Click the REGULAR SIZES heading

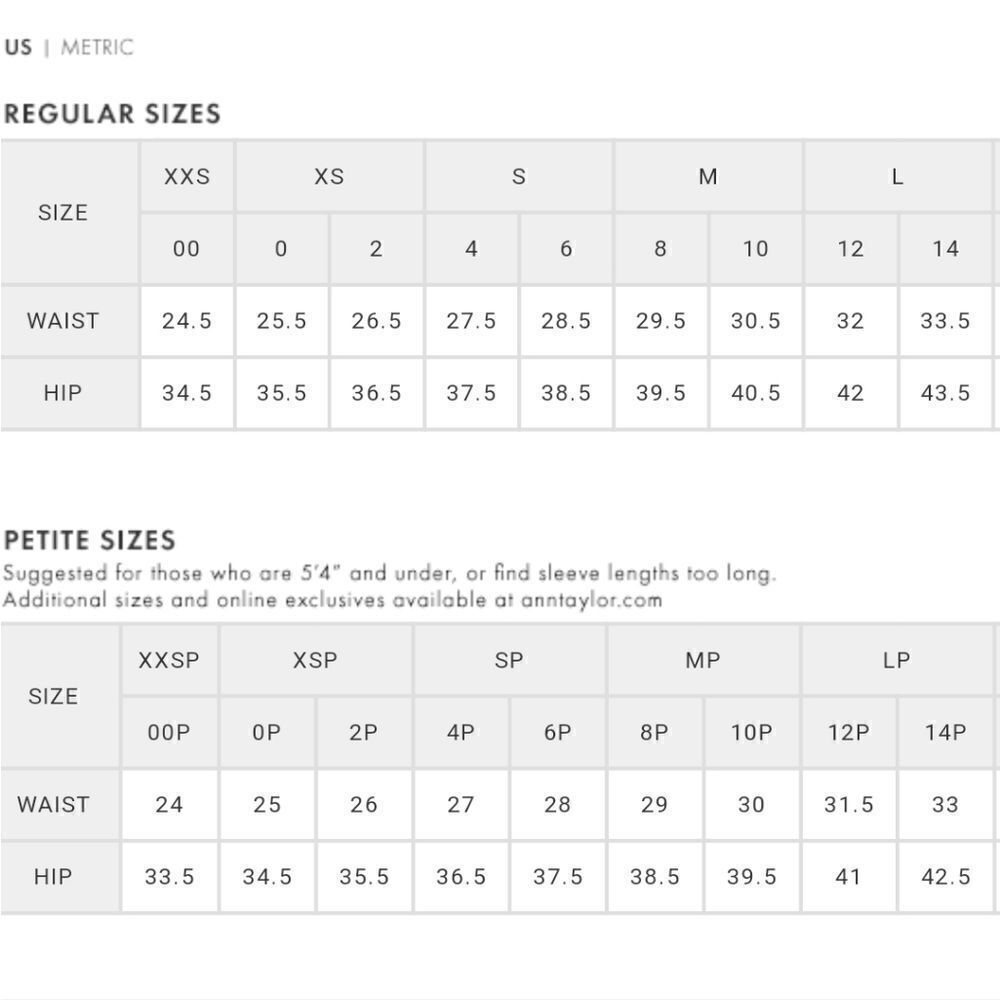click(112, 114)
